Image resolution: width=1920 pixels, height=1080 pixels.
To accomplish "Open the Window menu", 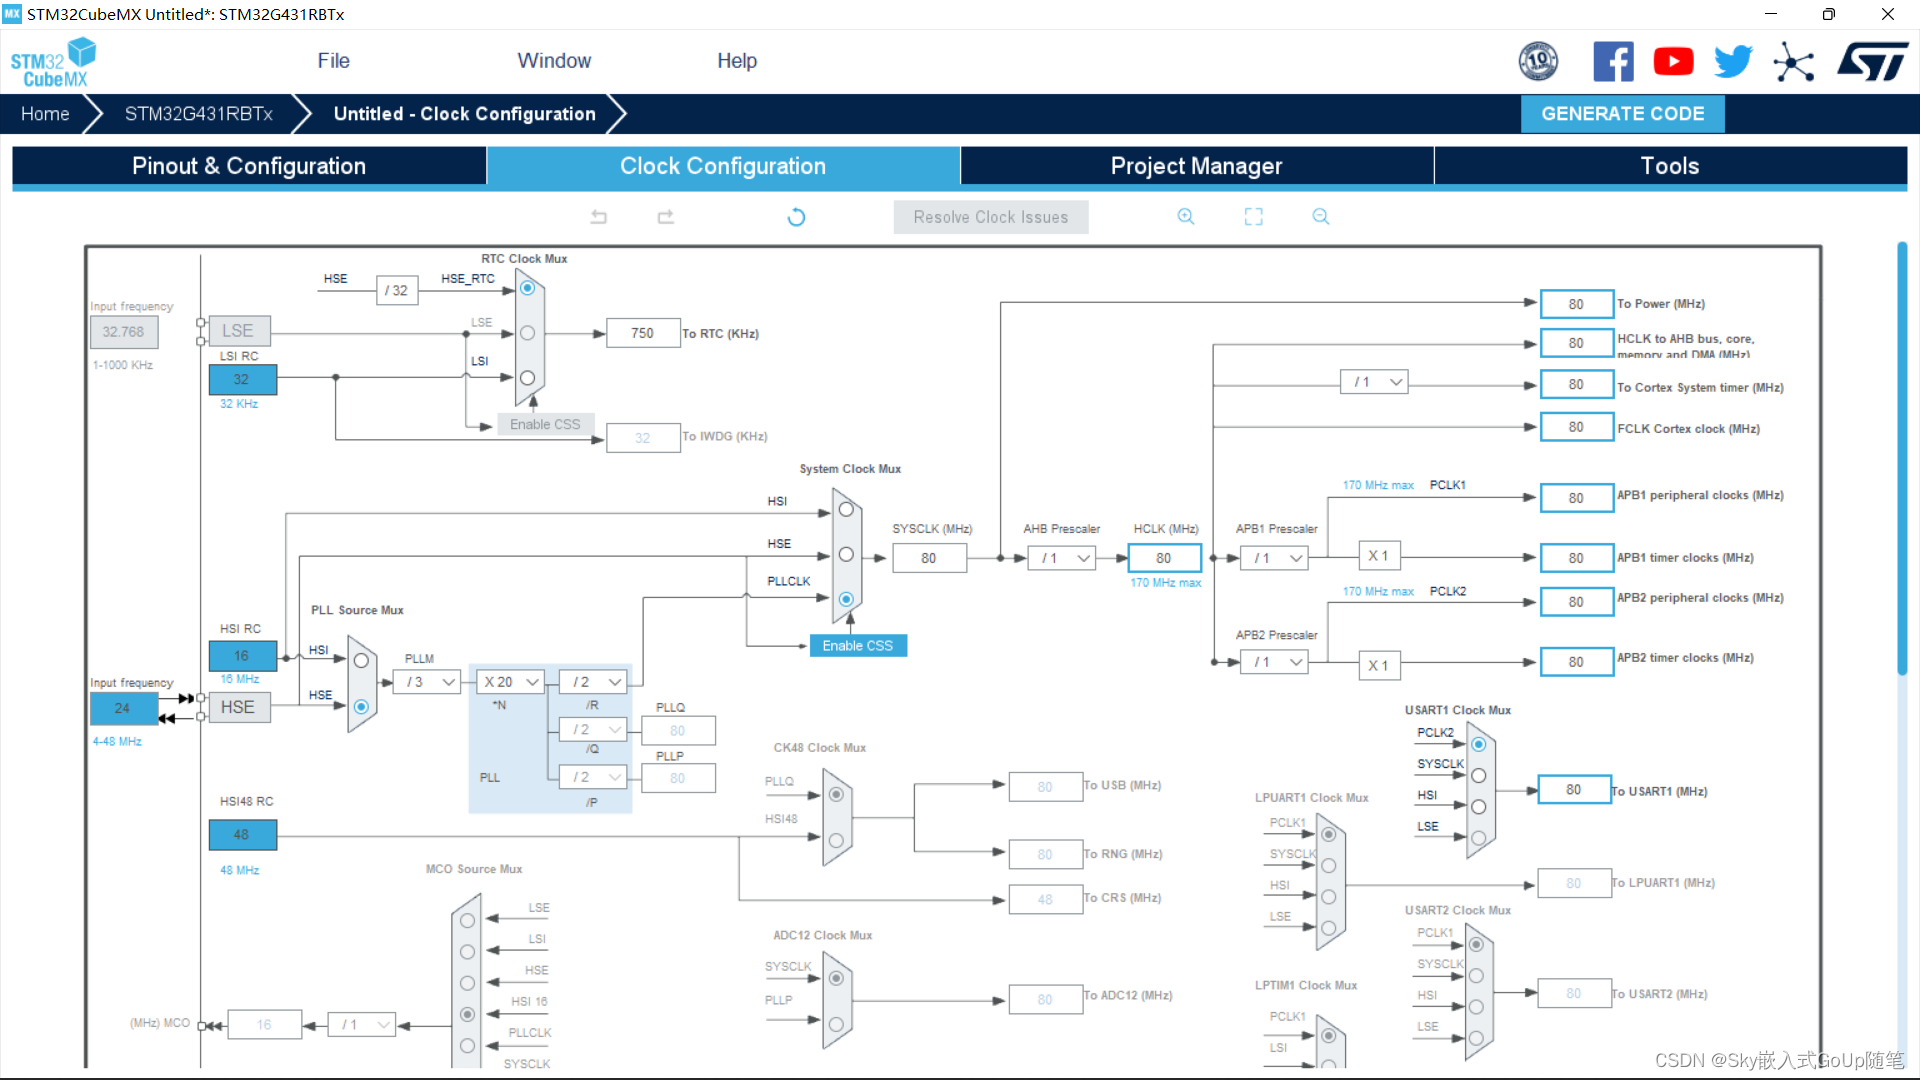I will click(554, 61).
